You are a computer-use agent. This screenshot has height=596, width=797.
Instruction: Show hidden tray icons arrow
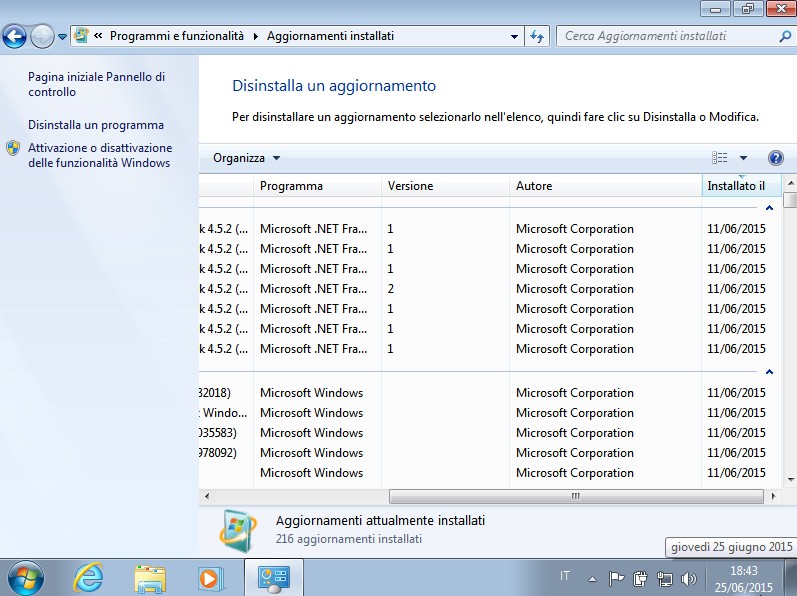pyautogui.click(x=592, y=578)
